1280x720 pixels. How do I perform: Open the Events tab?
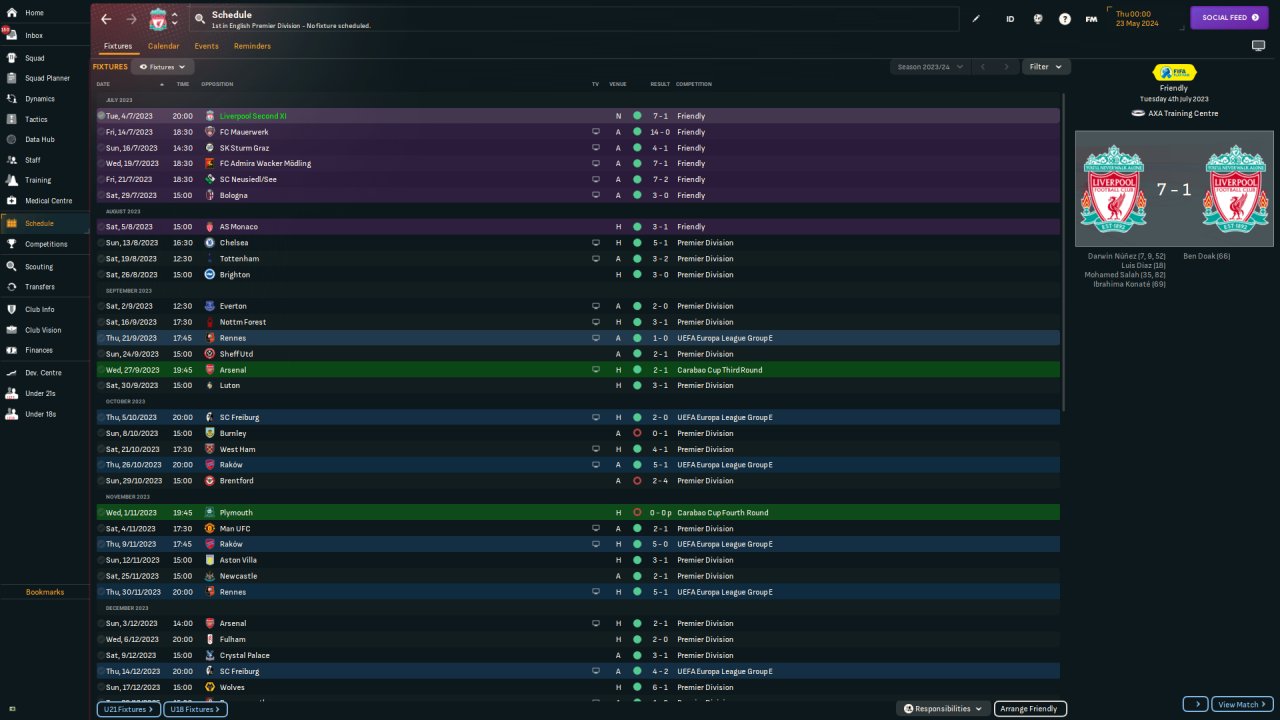(x=206, y=46)
